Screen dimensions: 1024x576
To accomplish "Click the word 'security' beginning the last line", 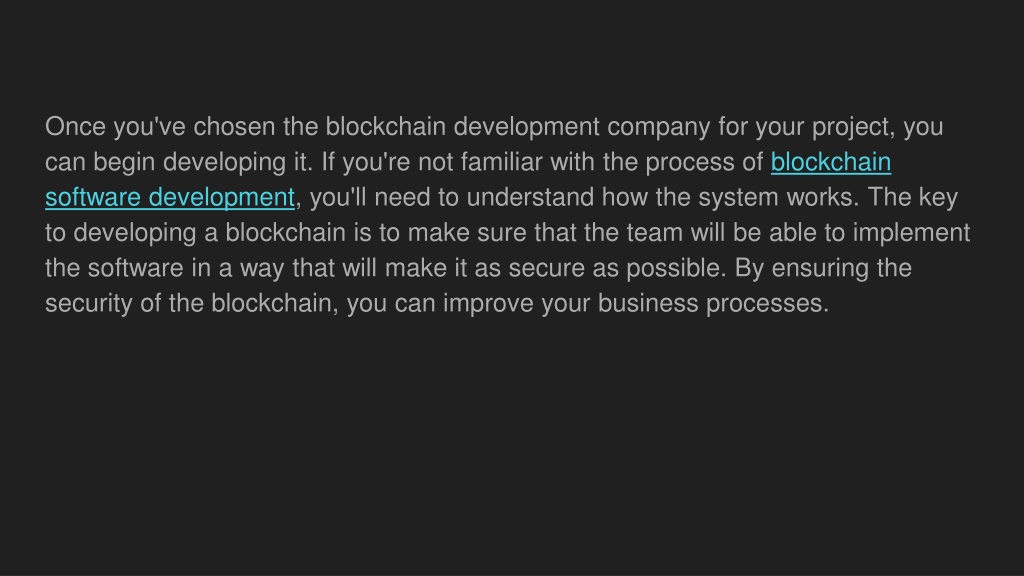I will click(x=88, y=304).
